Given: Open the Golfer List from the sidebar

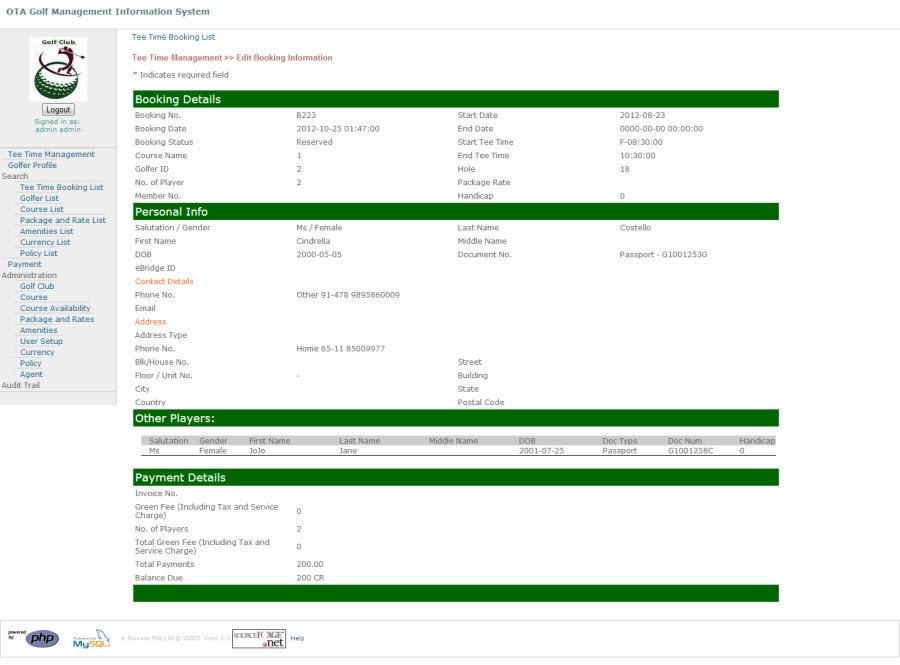Looking at the screenshot, I should (42, 197).
